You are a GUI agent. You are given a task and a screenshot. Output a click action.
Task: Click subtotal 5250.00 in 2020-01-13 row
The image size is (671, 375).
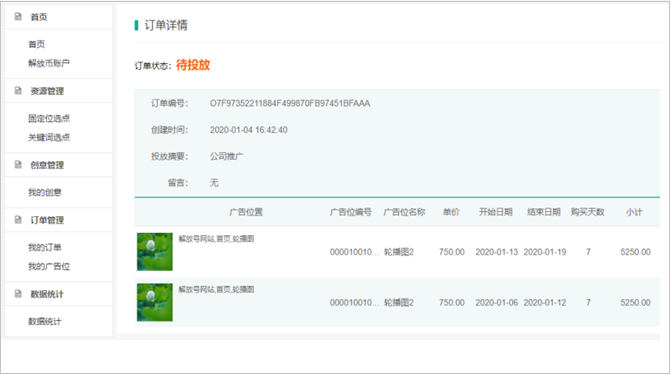[635, 252]
